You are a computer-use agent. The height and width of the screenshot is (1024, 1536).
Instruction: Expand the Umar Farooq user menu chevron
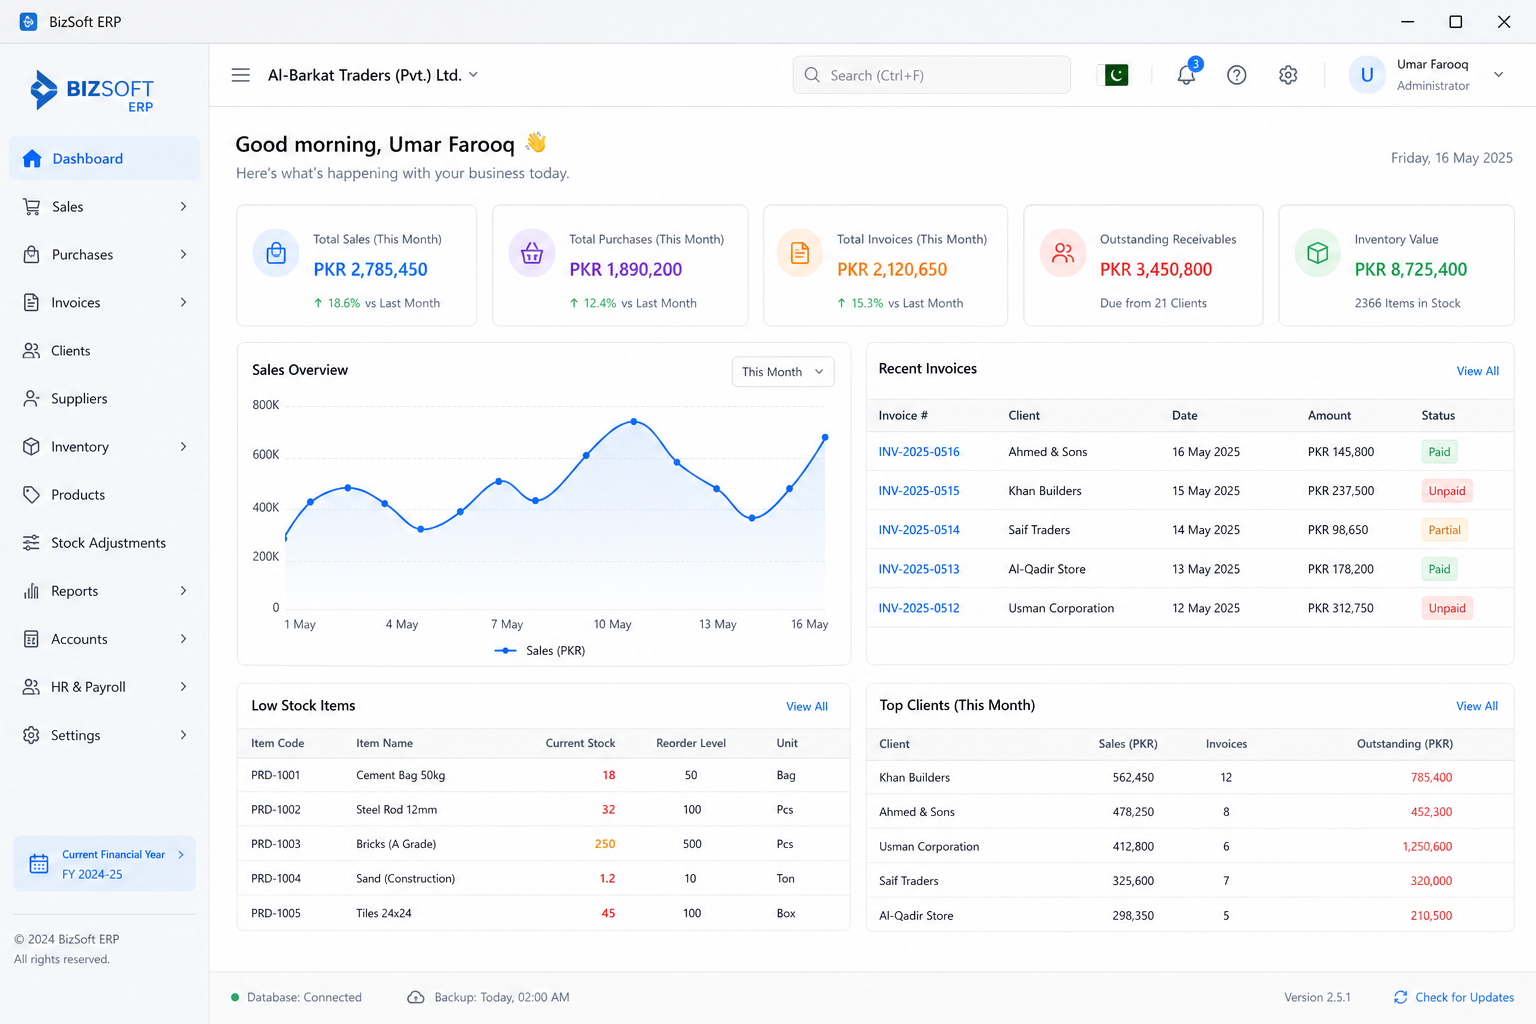(1498, 75)
